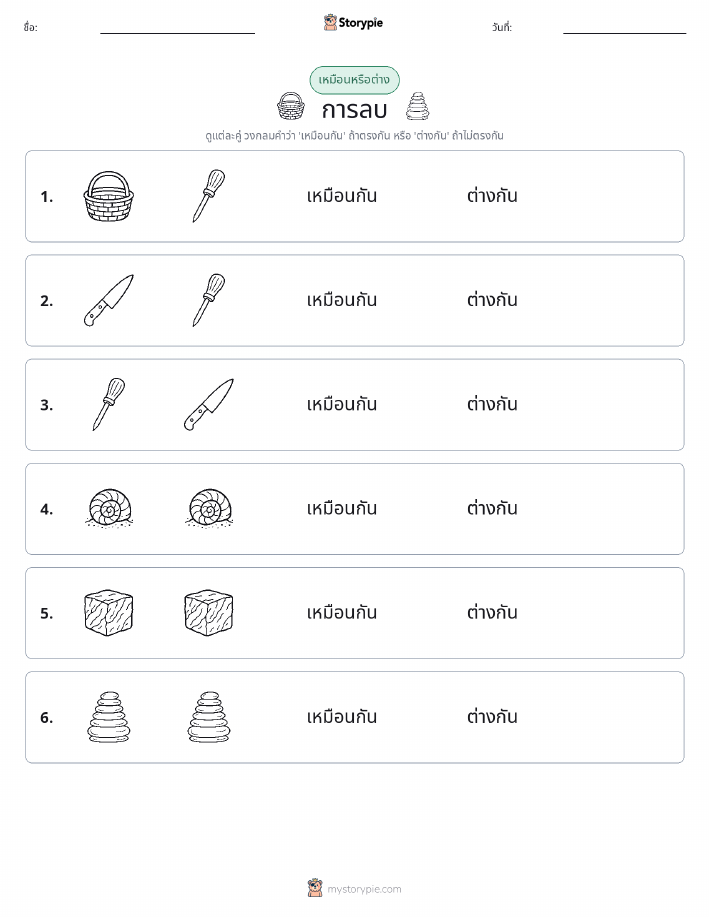This screenshot has height=917, width=709.
Task: Click the kitchen knife picture in row 3
Action: 209,405
